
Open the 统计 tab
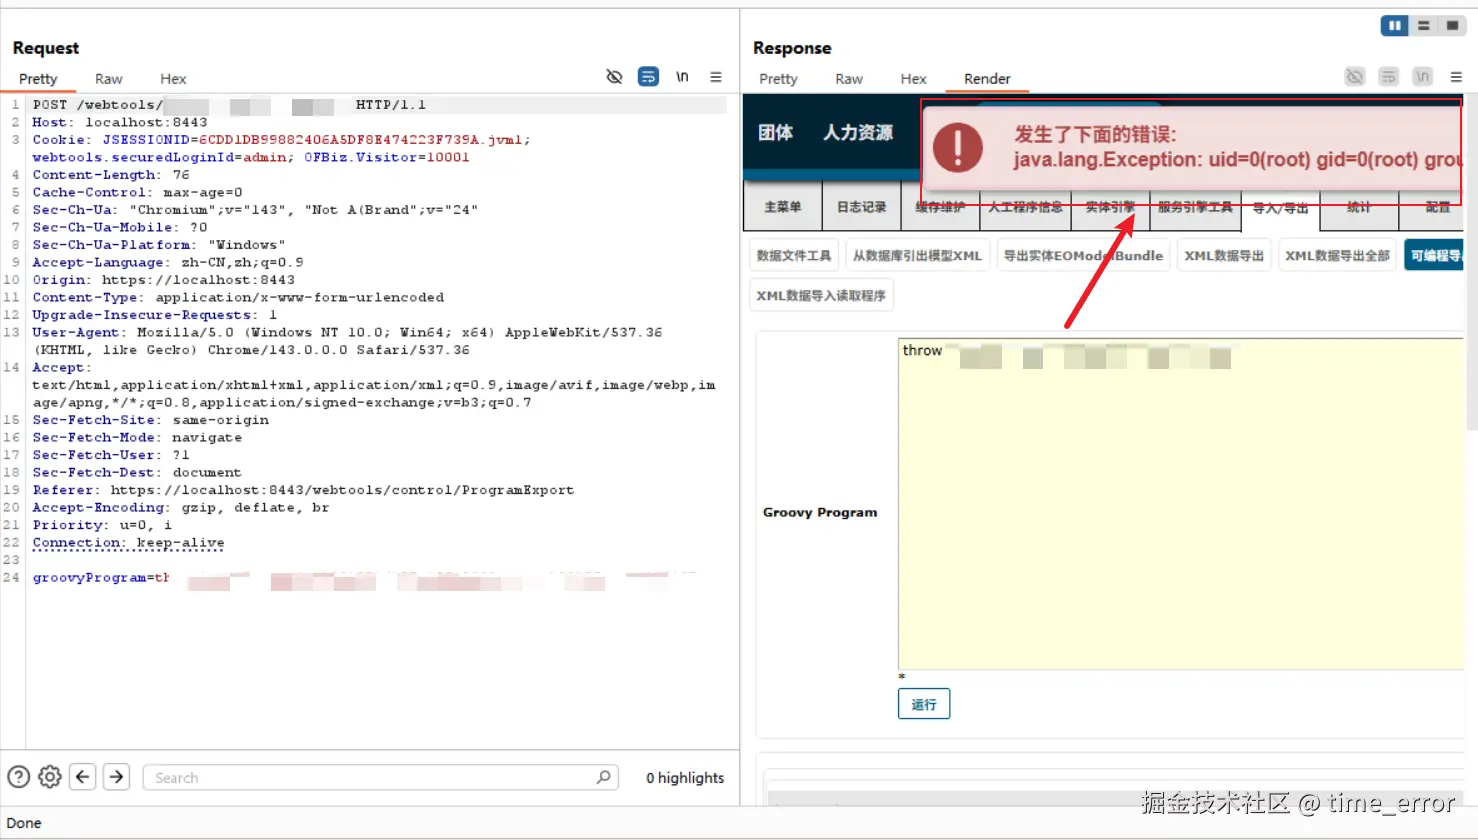(x=1358, y=207)
